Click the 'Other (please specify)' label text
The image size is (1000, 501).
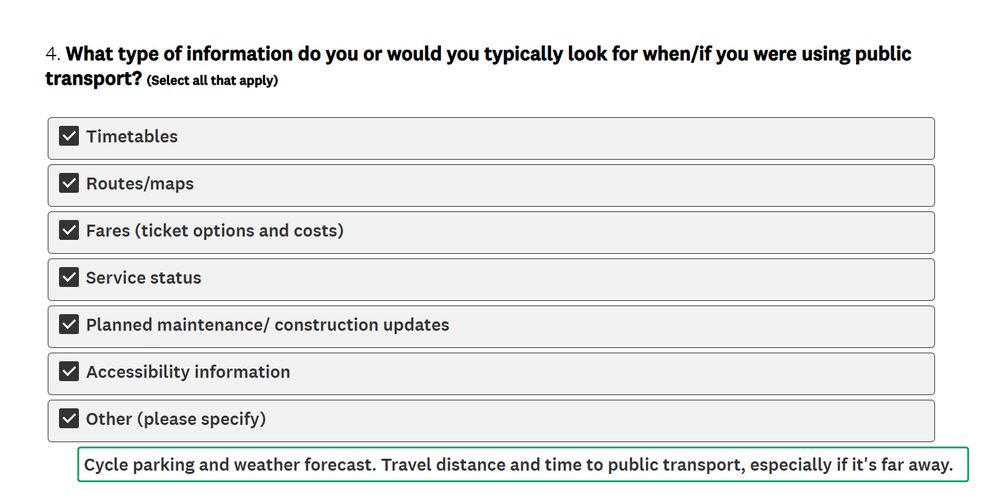(176, 419)
